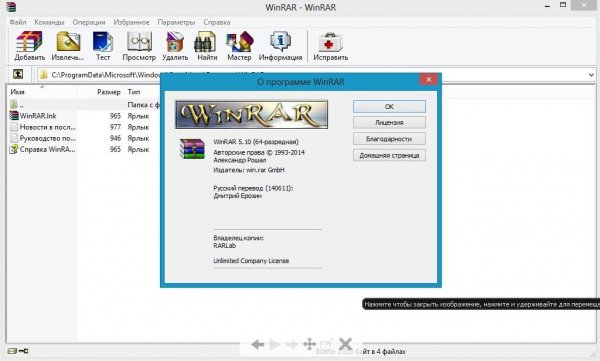Sort by the Размер column header
Screen dimensions: 600x361
(109, 92)
